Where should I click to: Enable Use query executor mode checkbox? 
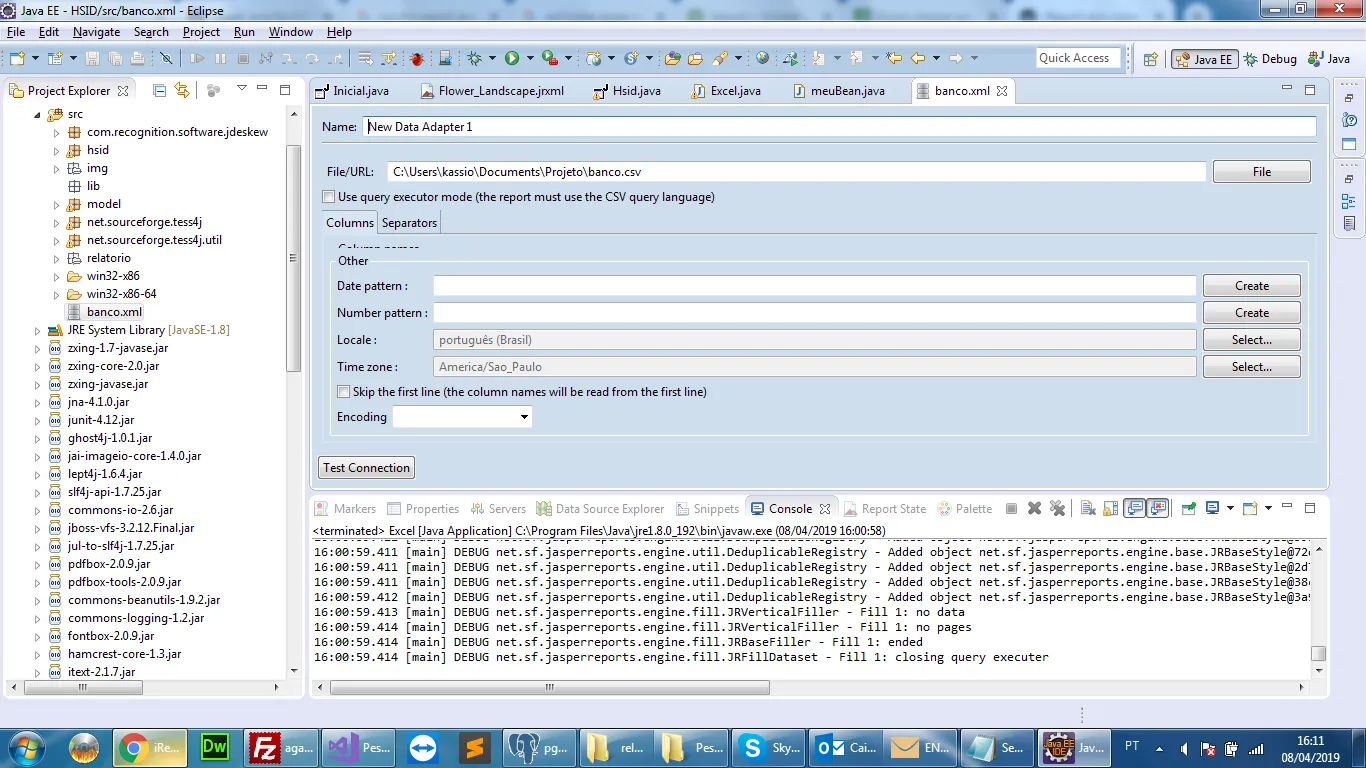coord(329,197)
